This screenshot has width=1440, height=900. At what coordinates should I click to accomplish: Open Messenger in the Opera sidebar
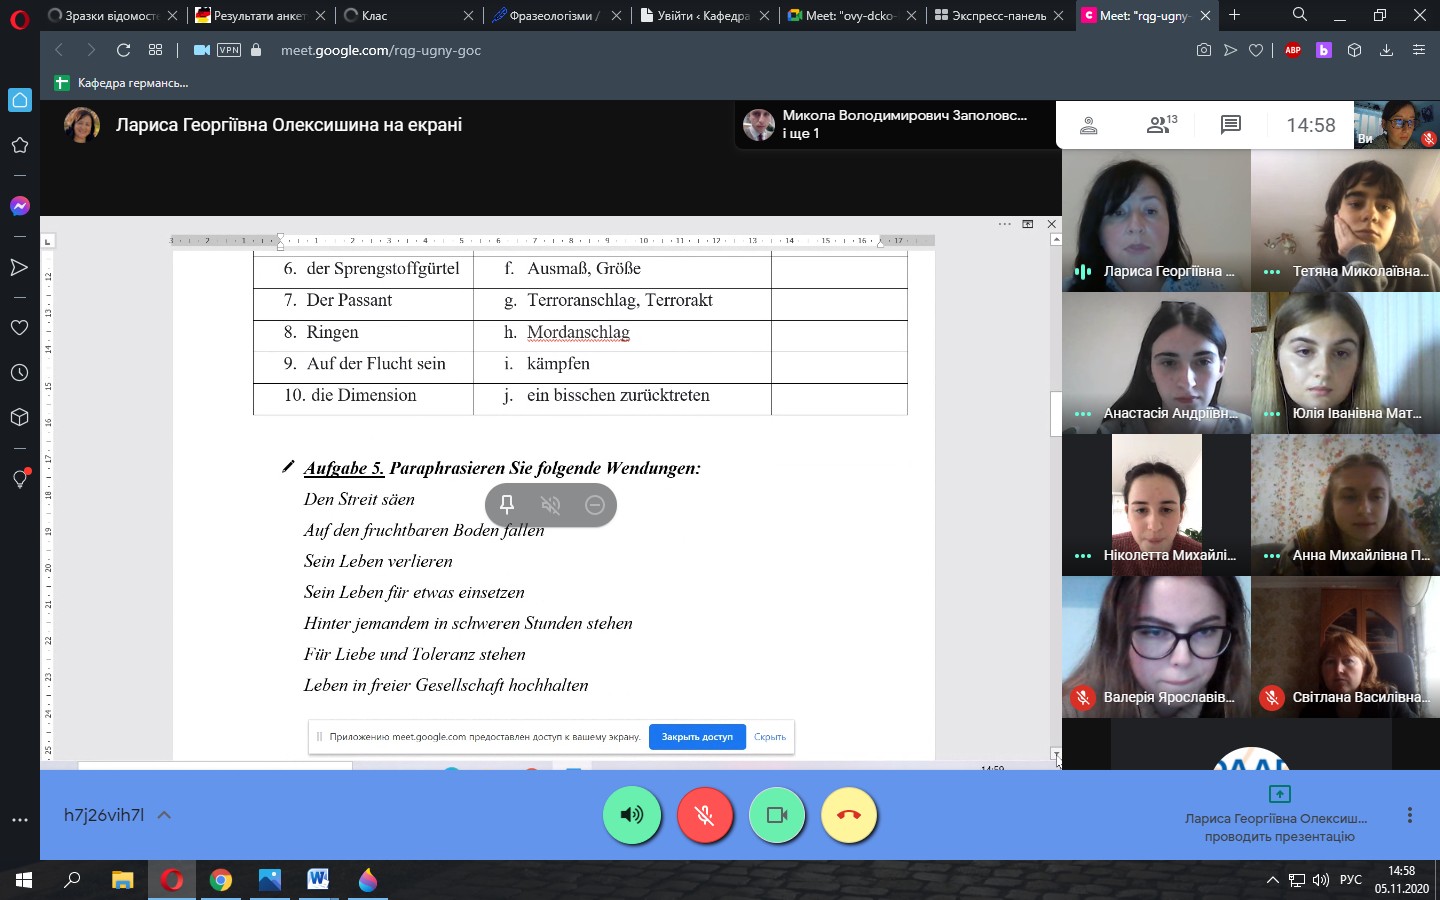click(x=19, y=206)
